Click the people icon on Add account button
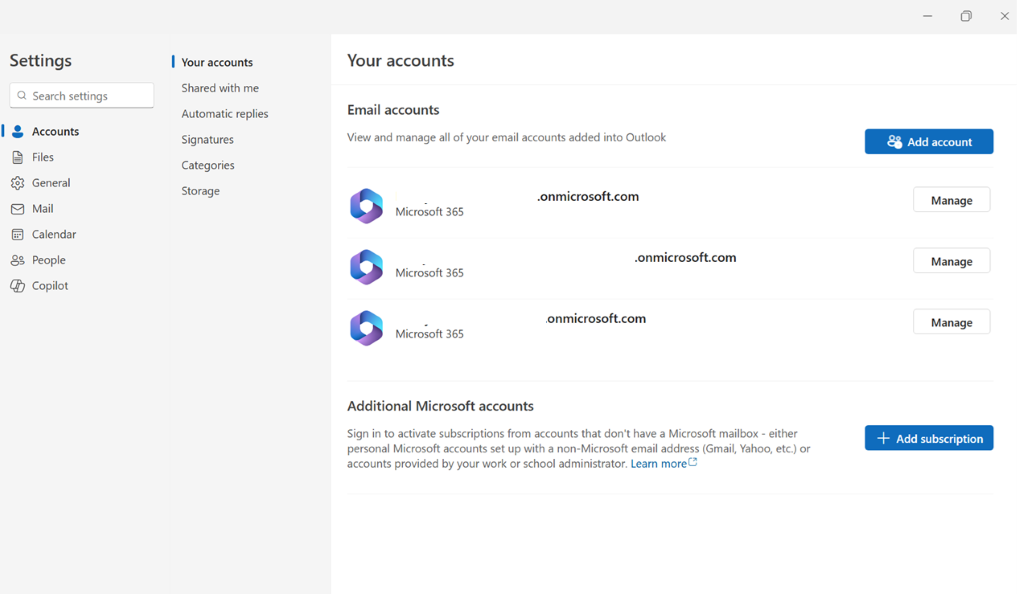This screenshot has width=1024, height=594. click(x=894, y=142)
